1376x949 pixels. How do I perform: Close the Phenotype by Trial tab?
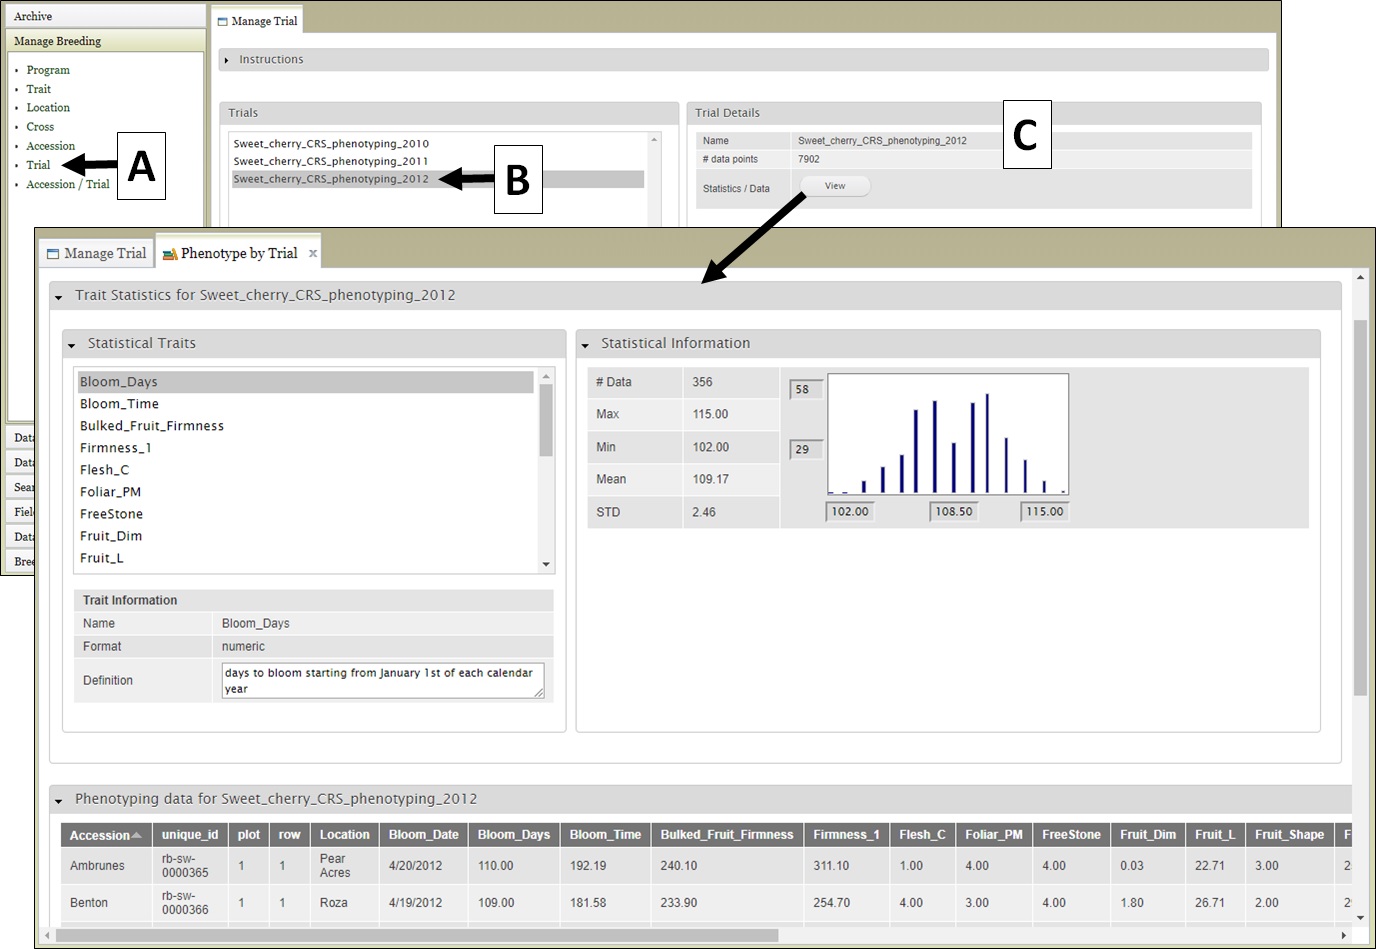(313, 254)
